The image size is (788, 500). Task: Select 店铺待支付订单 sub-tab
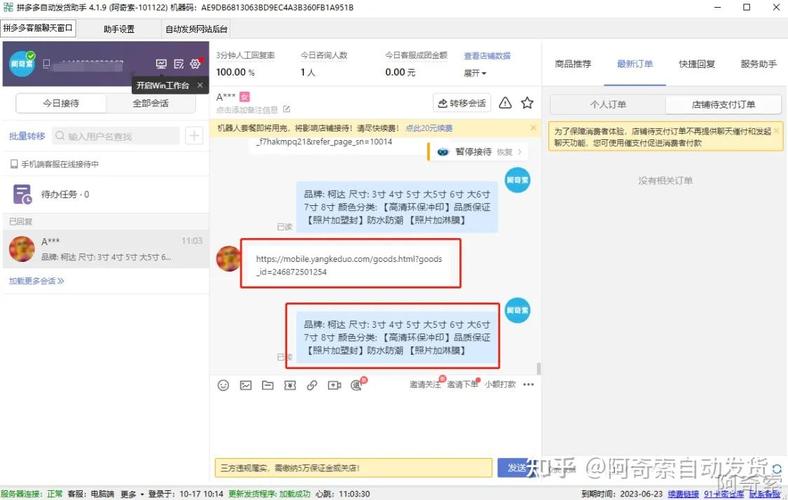pyautogui.click(x=724, y=105)
